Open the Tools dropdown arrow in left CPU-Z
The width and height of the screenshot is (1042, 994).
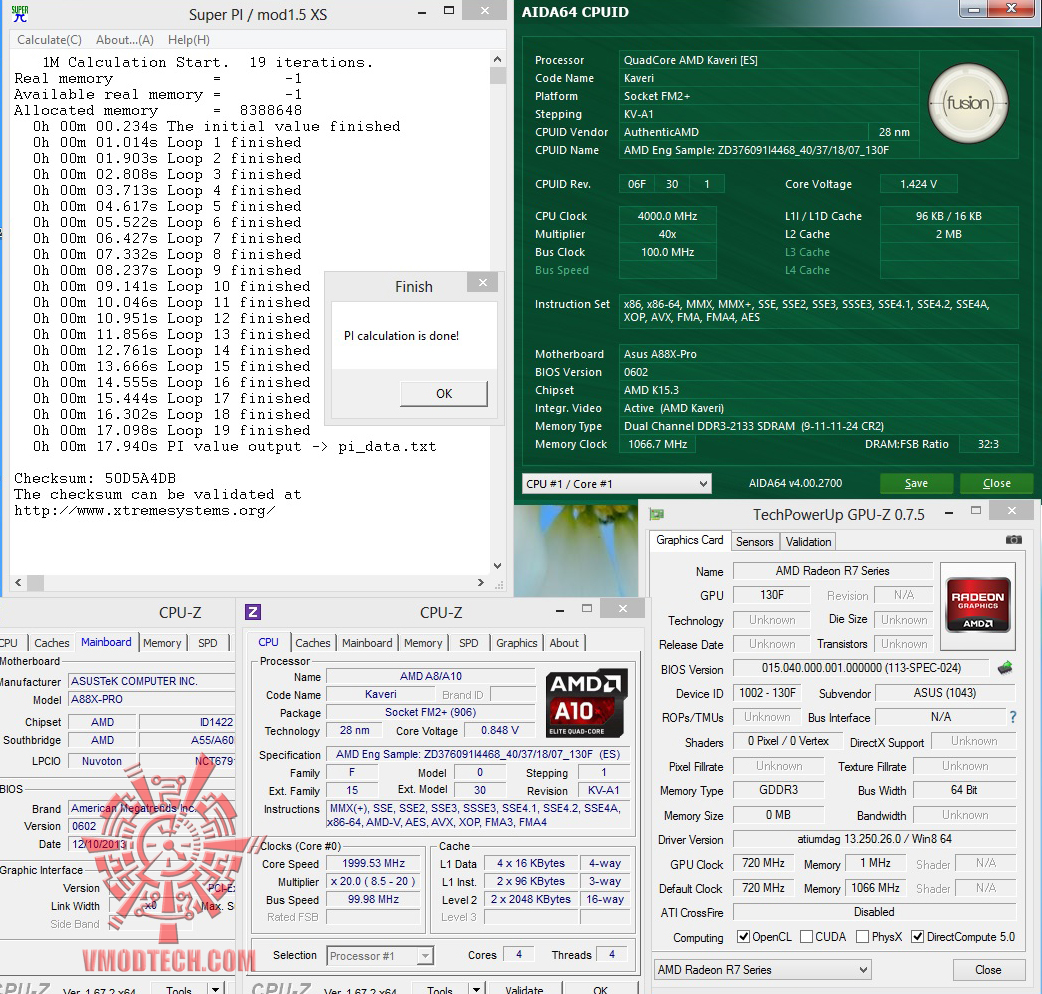(215, 990)
